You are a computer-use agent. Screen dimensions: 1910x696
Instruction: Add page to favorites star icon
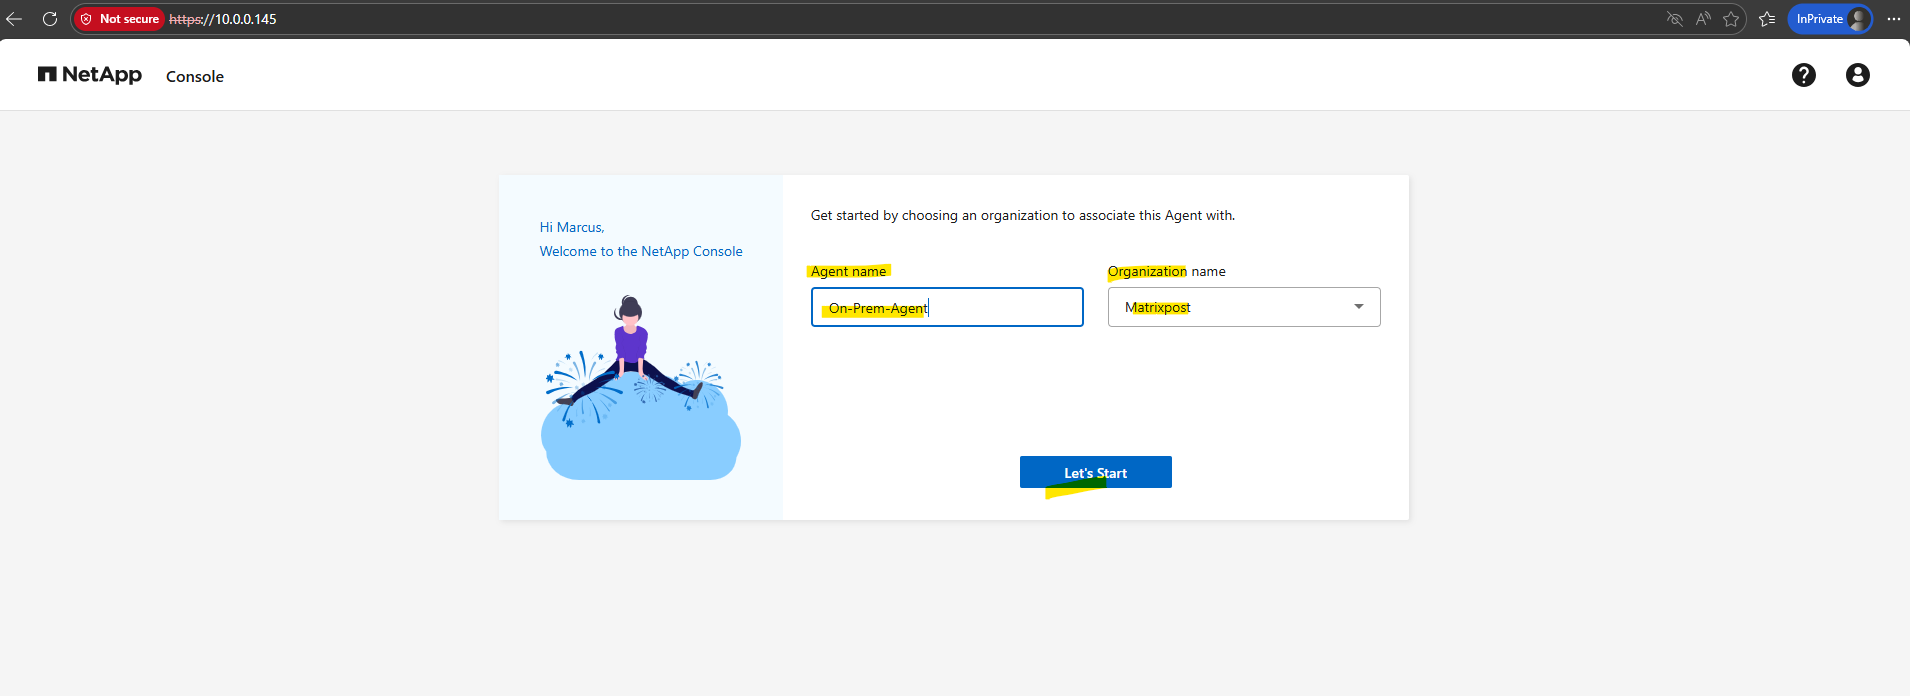click(x=1731, y=19)
